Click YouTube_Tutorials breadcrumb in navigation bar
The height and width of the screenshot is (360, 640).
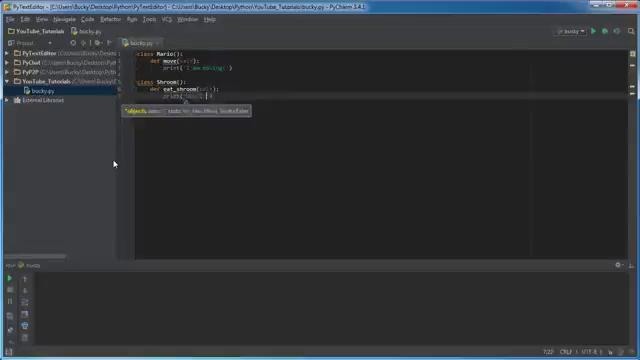(36, 31)
